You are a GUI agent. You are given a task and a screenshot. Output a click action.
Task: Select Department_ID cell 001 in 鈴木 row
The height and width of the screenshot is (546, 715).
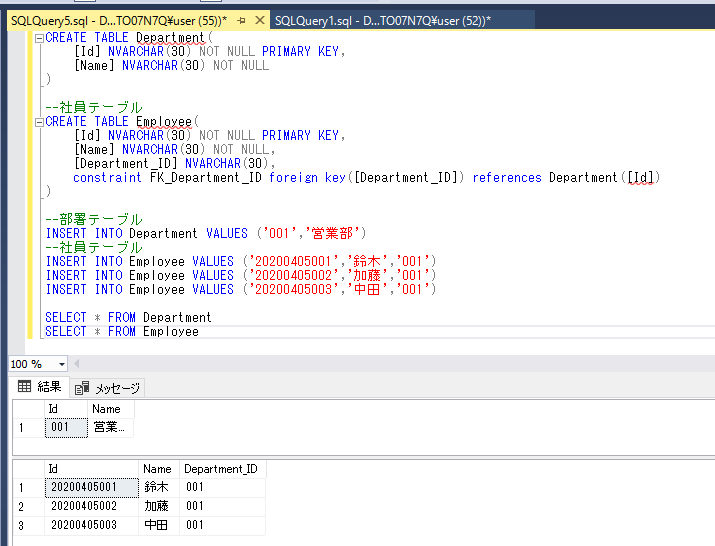pyautogui.click(x=223, y=488)
